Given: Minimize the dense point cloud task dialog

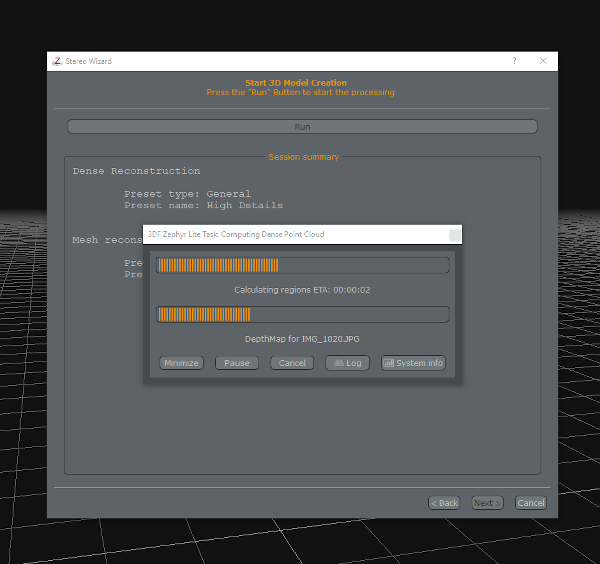Looking at the screenshot, I should 181,363.
